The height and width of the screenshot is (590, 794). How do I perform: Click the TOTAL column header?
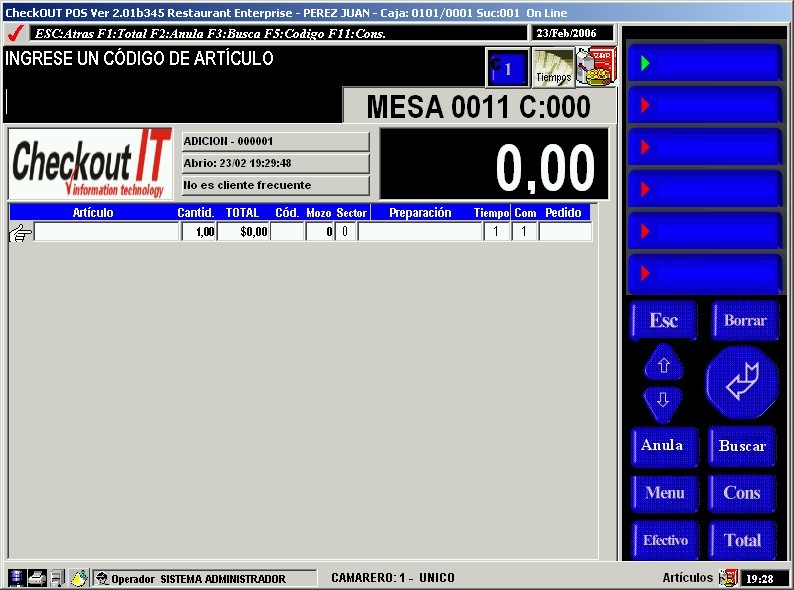(x=243, y=213)
